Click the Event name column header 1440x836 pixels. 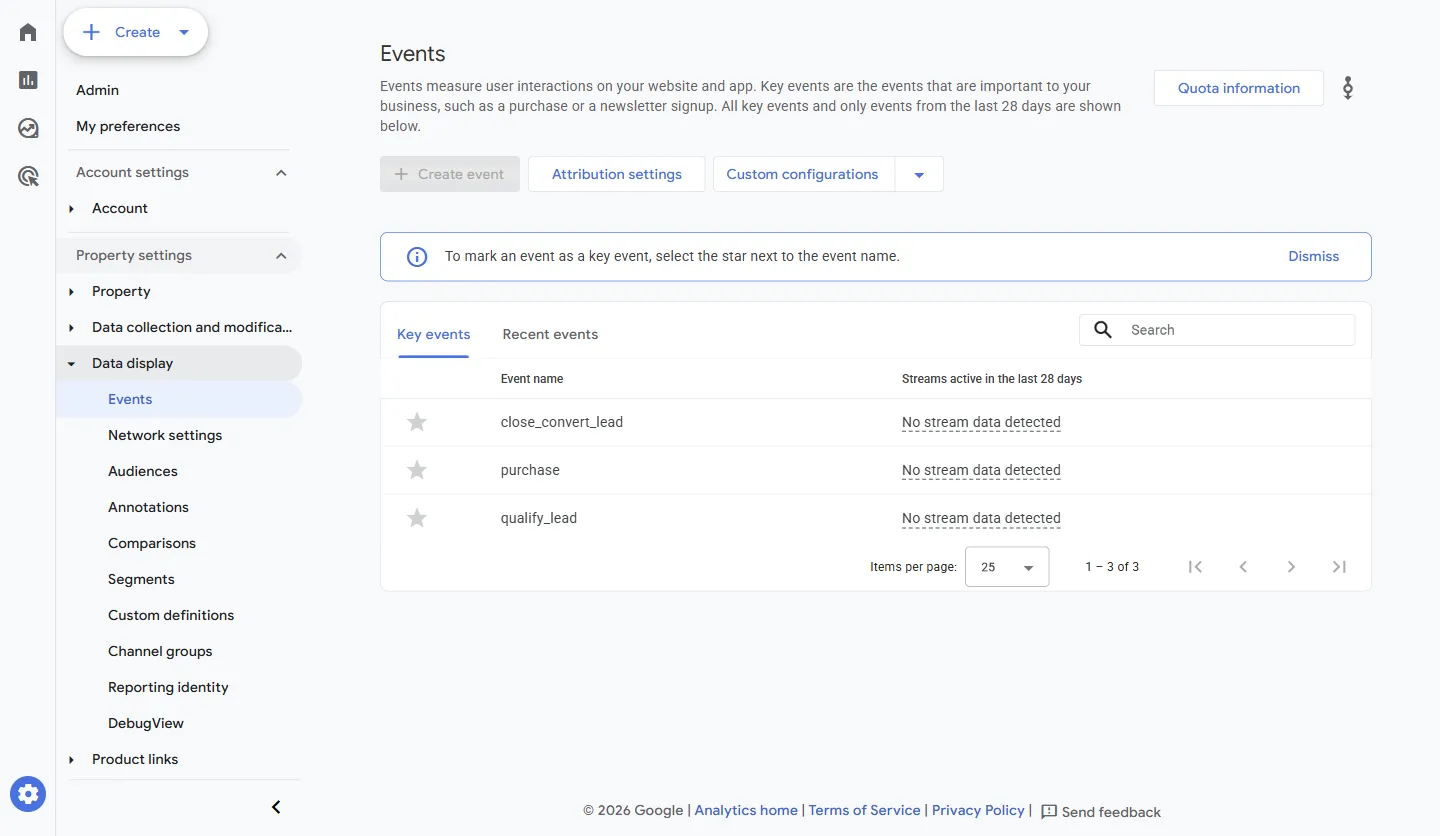532,379
